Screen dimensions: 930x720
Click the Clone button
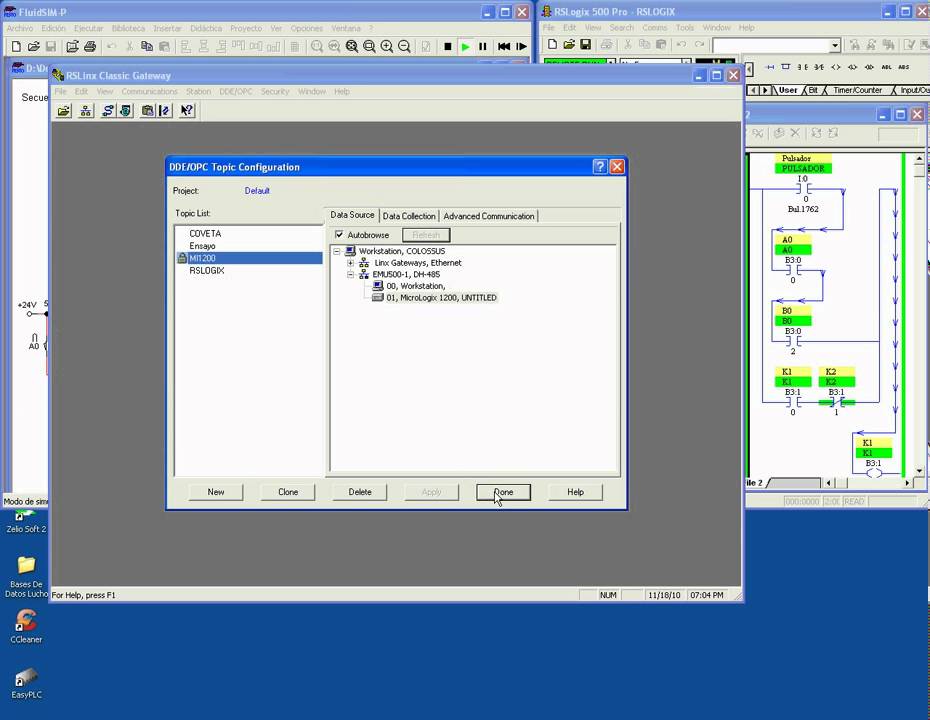pyautogui.click(x=288, y=492)
